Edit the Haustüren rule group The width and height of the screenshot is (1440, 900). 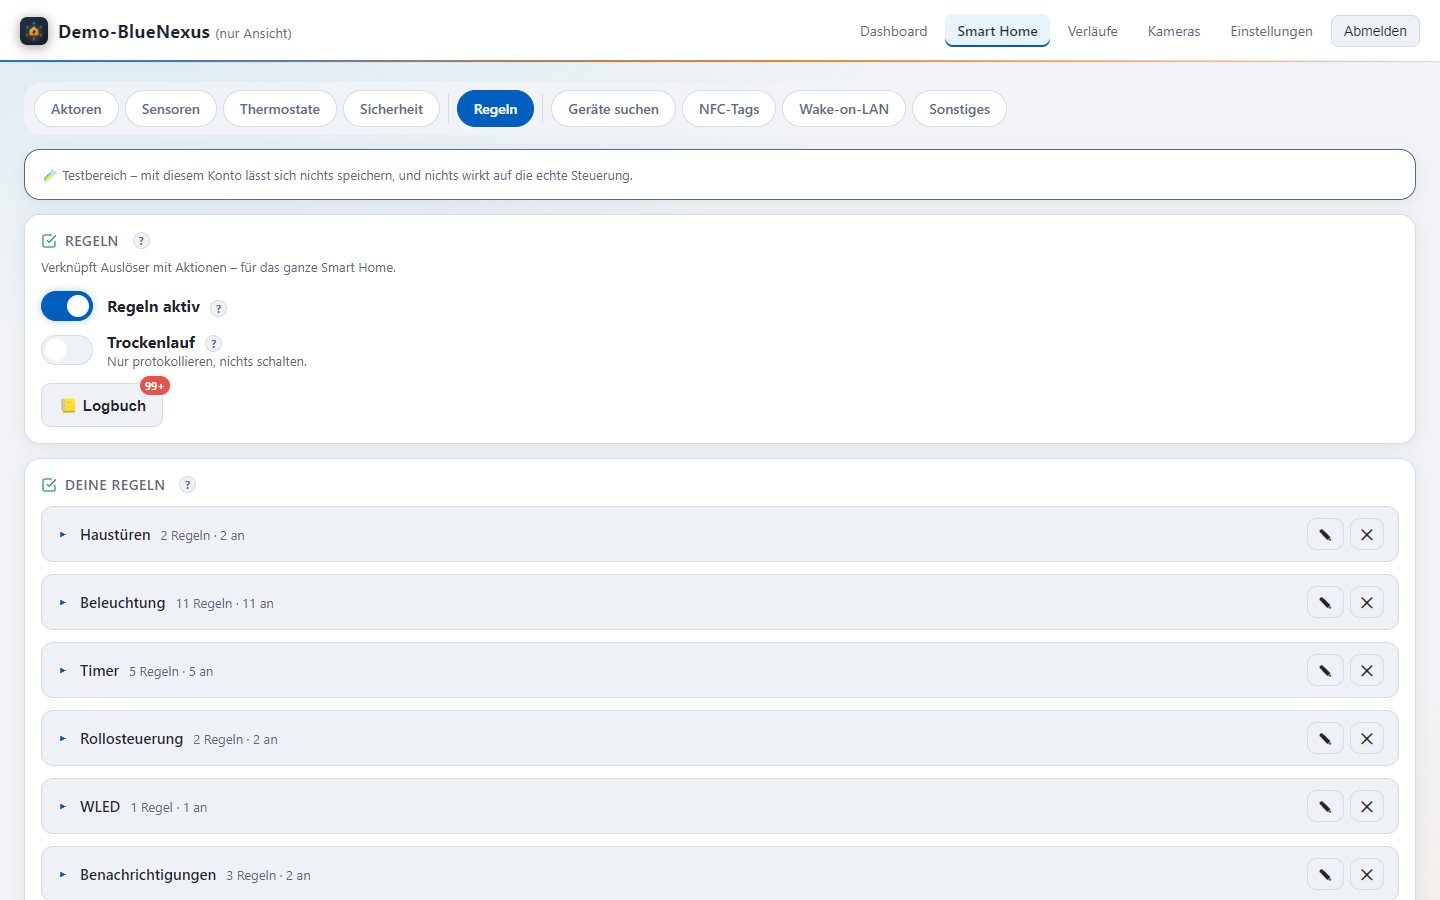click(1325, 535)
